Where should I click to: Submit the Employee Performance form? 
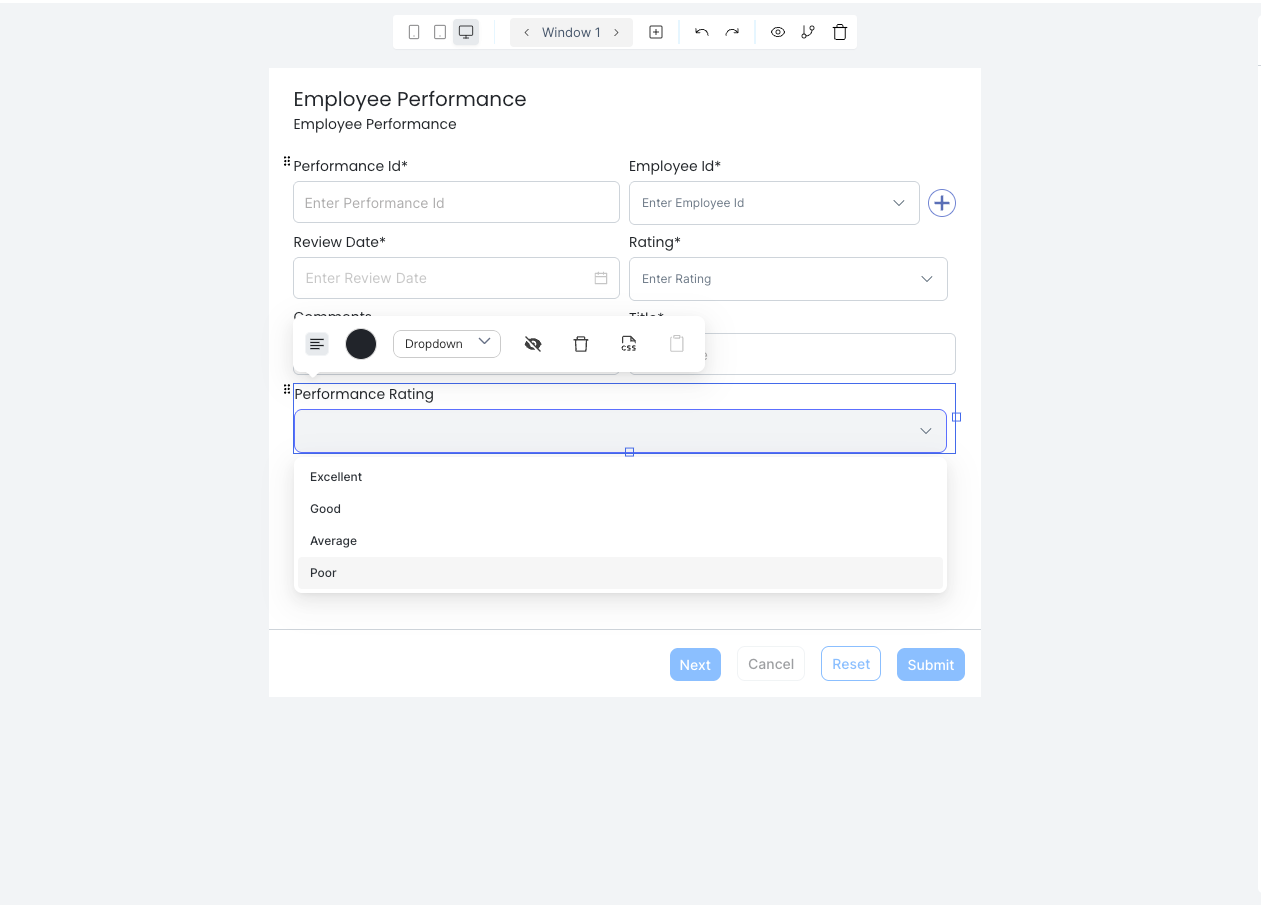(930, 663)
